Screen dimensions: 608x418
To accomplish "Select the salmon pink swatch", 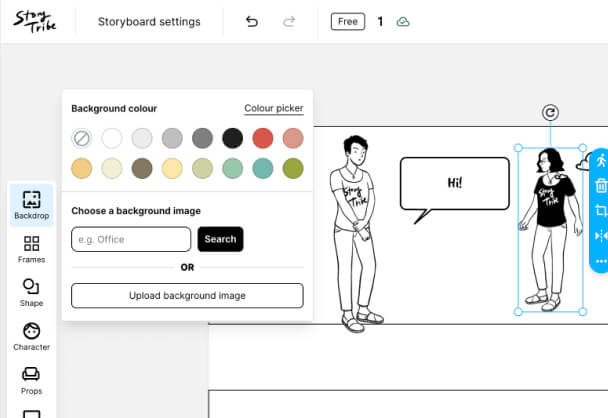I will tap(293, 138).
